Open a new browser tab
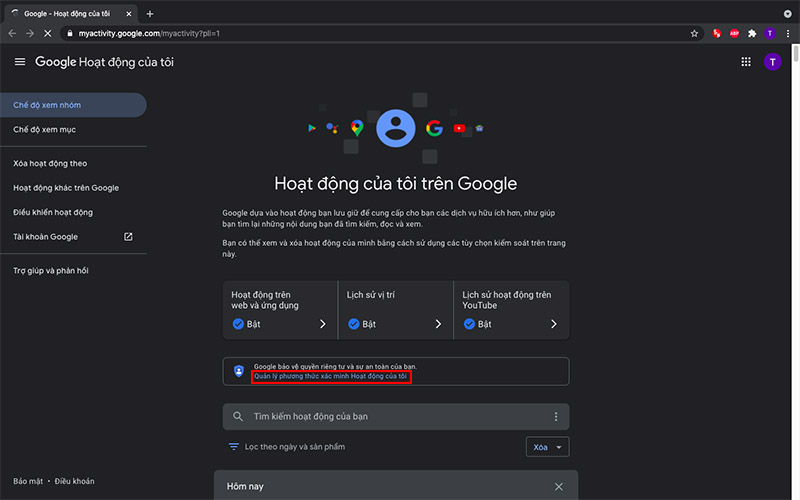The height and width of the screenshot is (500, 800). pos(150,14)
